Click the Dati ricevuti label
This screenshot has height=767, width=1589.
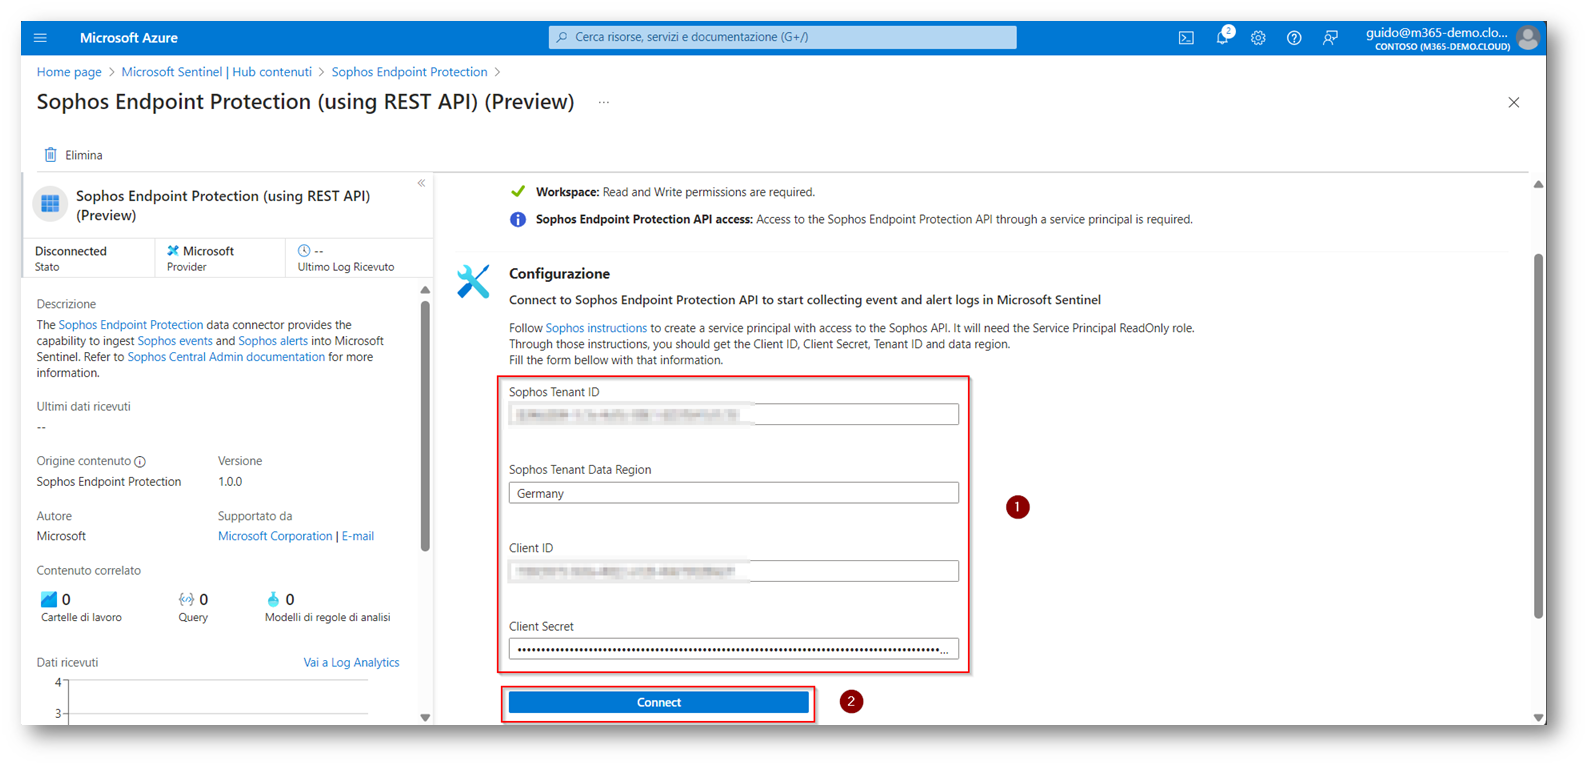coord(67,663)
